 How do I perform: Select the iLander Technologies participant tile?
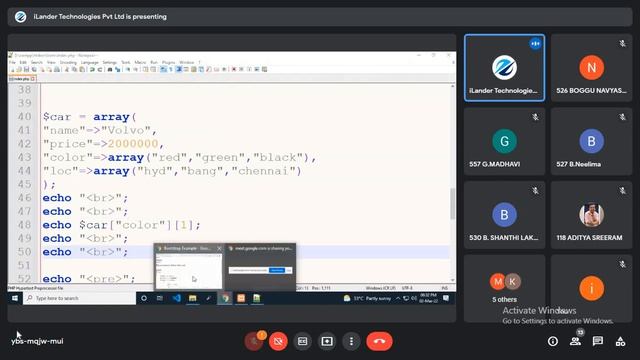coord(504,68)
